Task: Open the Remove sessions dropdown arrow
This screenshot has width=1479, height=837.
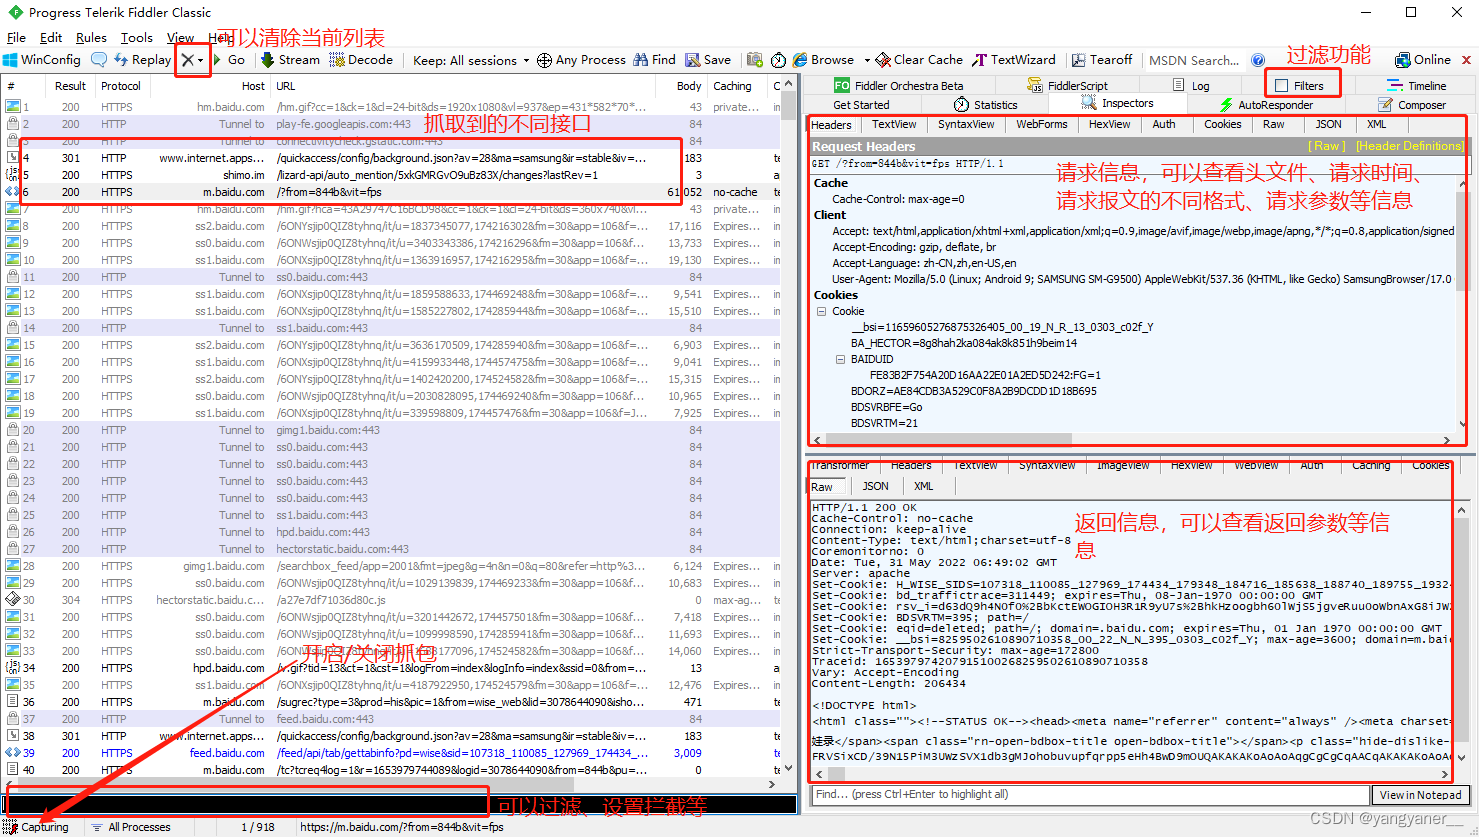Action: (x=201, y=60)
